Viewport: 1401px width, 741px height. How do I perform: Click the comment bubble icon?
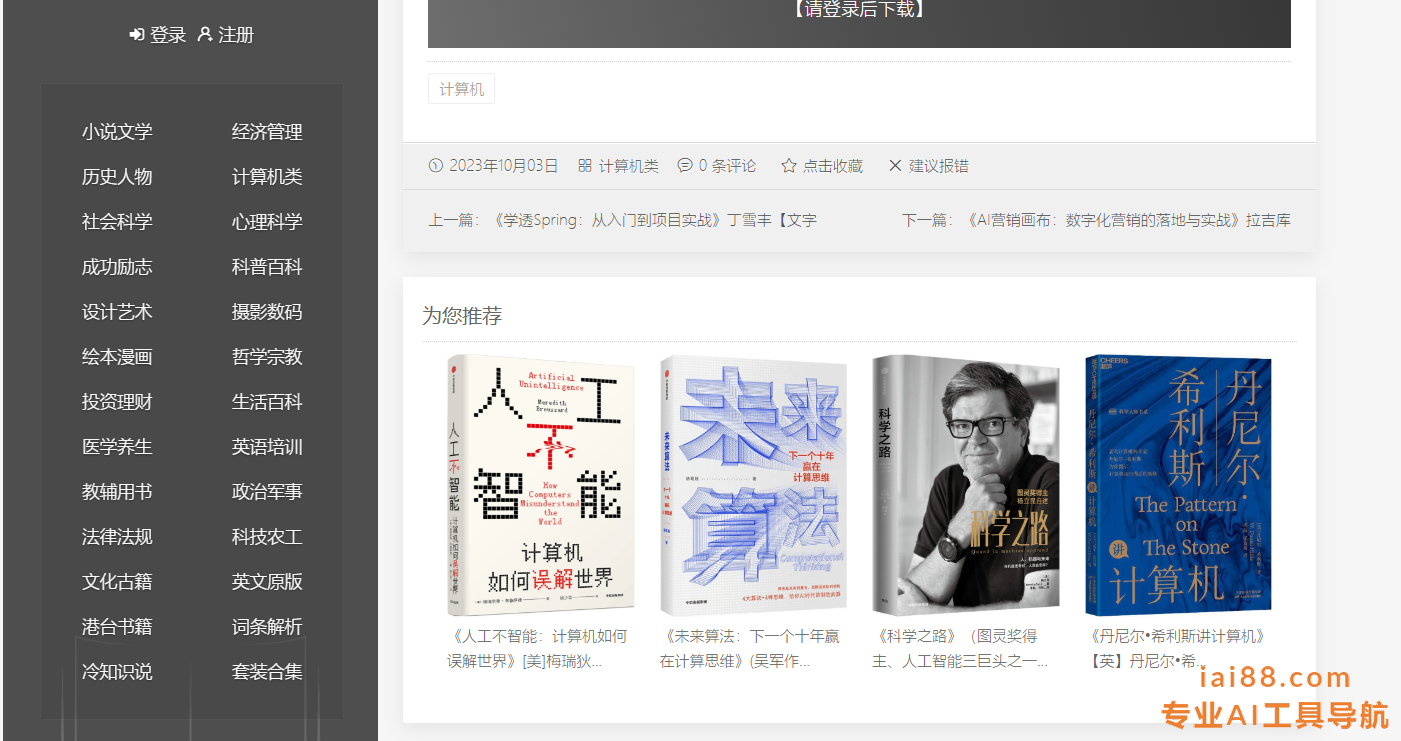point(685,166)
